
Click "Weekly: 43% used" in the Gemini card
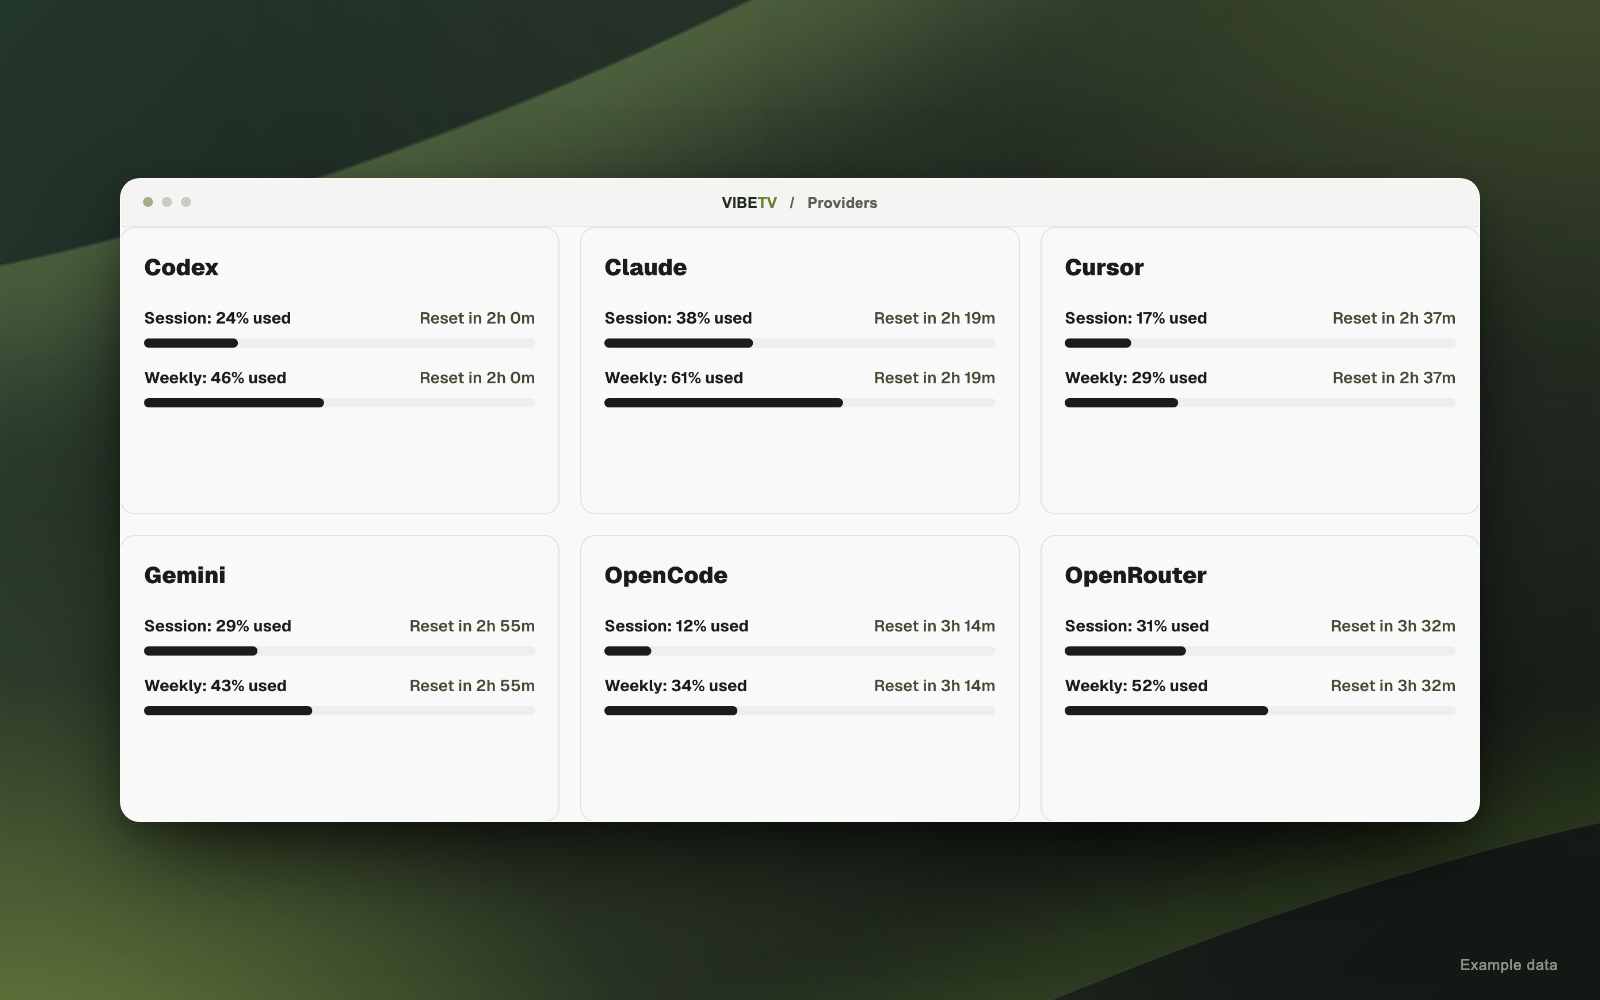point(215,686)
